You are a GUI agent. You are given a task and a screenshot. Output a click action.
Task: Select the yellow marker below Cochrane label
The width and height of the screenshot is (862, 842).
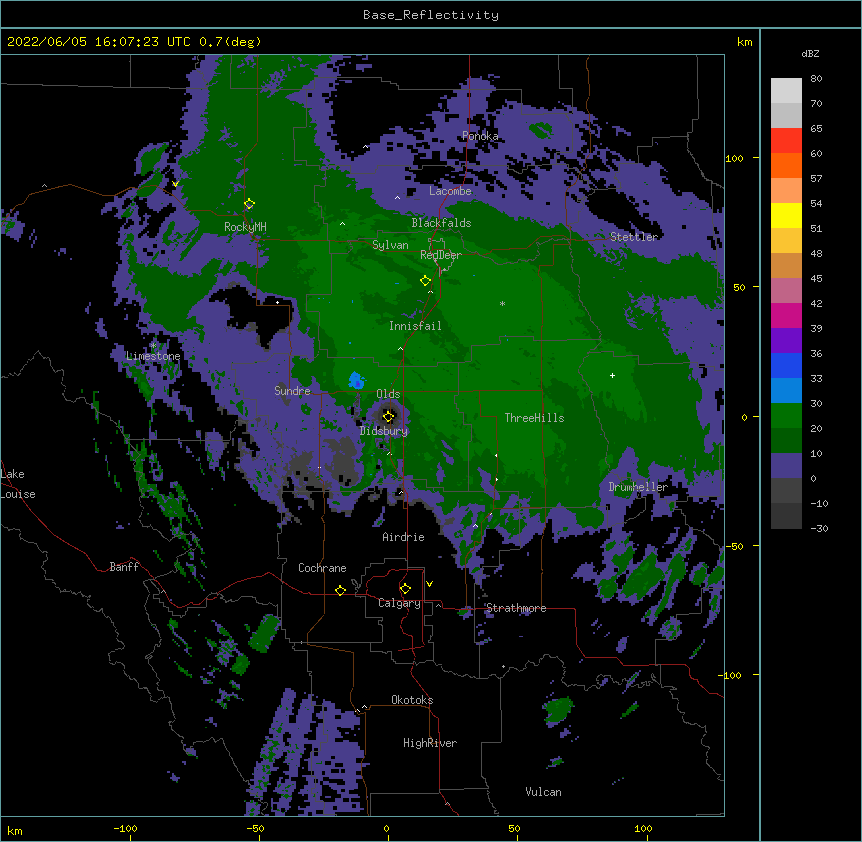(340, 590)
